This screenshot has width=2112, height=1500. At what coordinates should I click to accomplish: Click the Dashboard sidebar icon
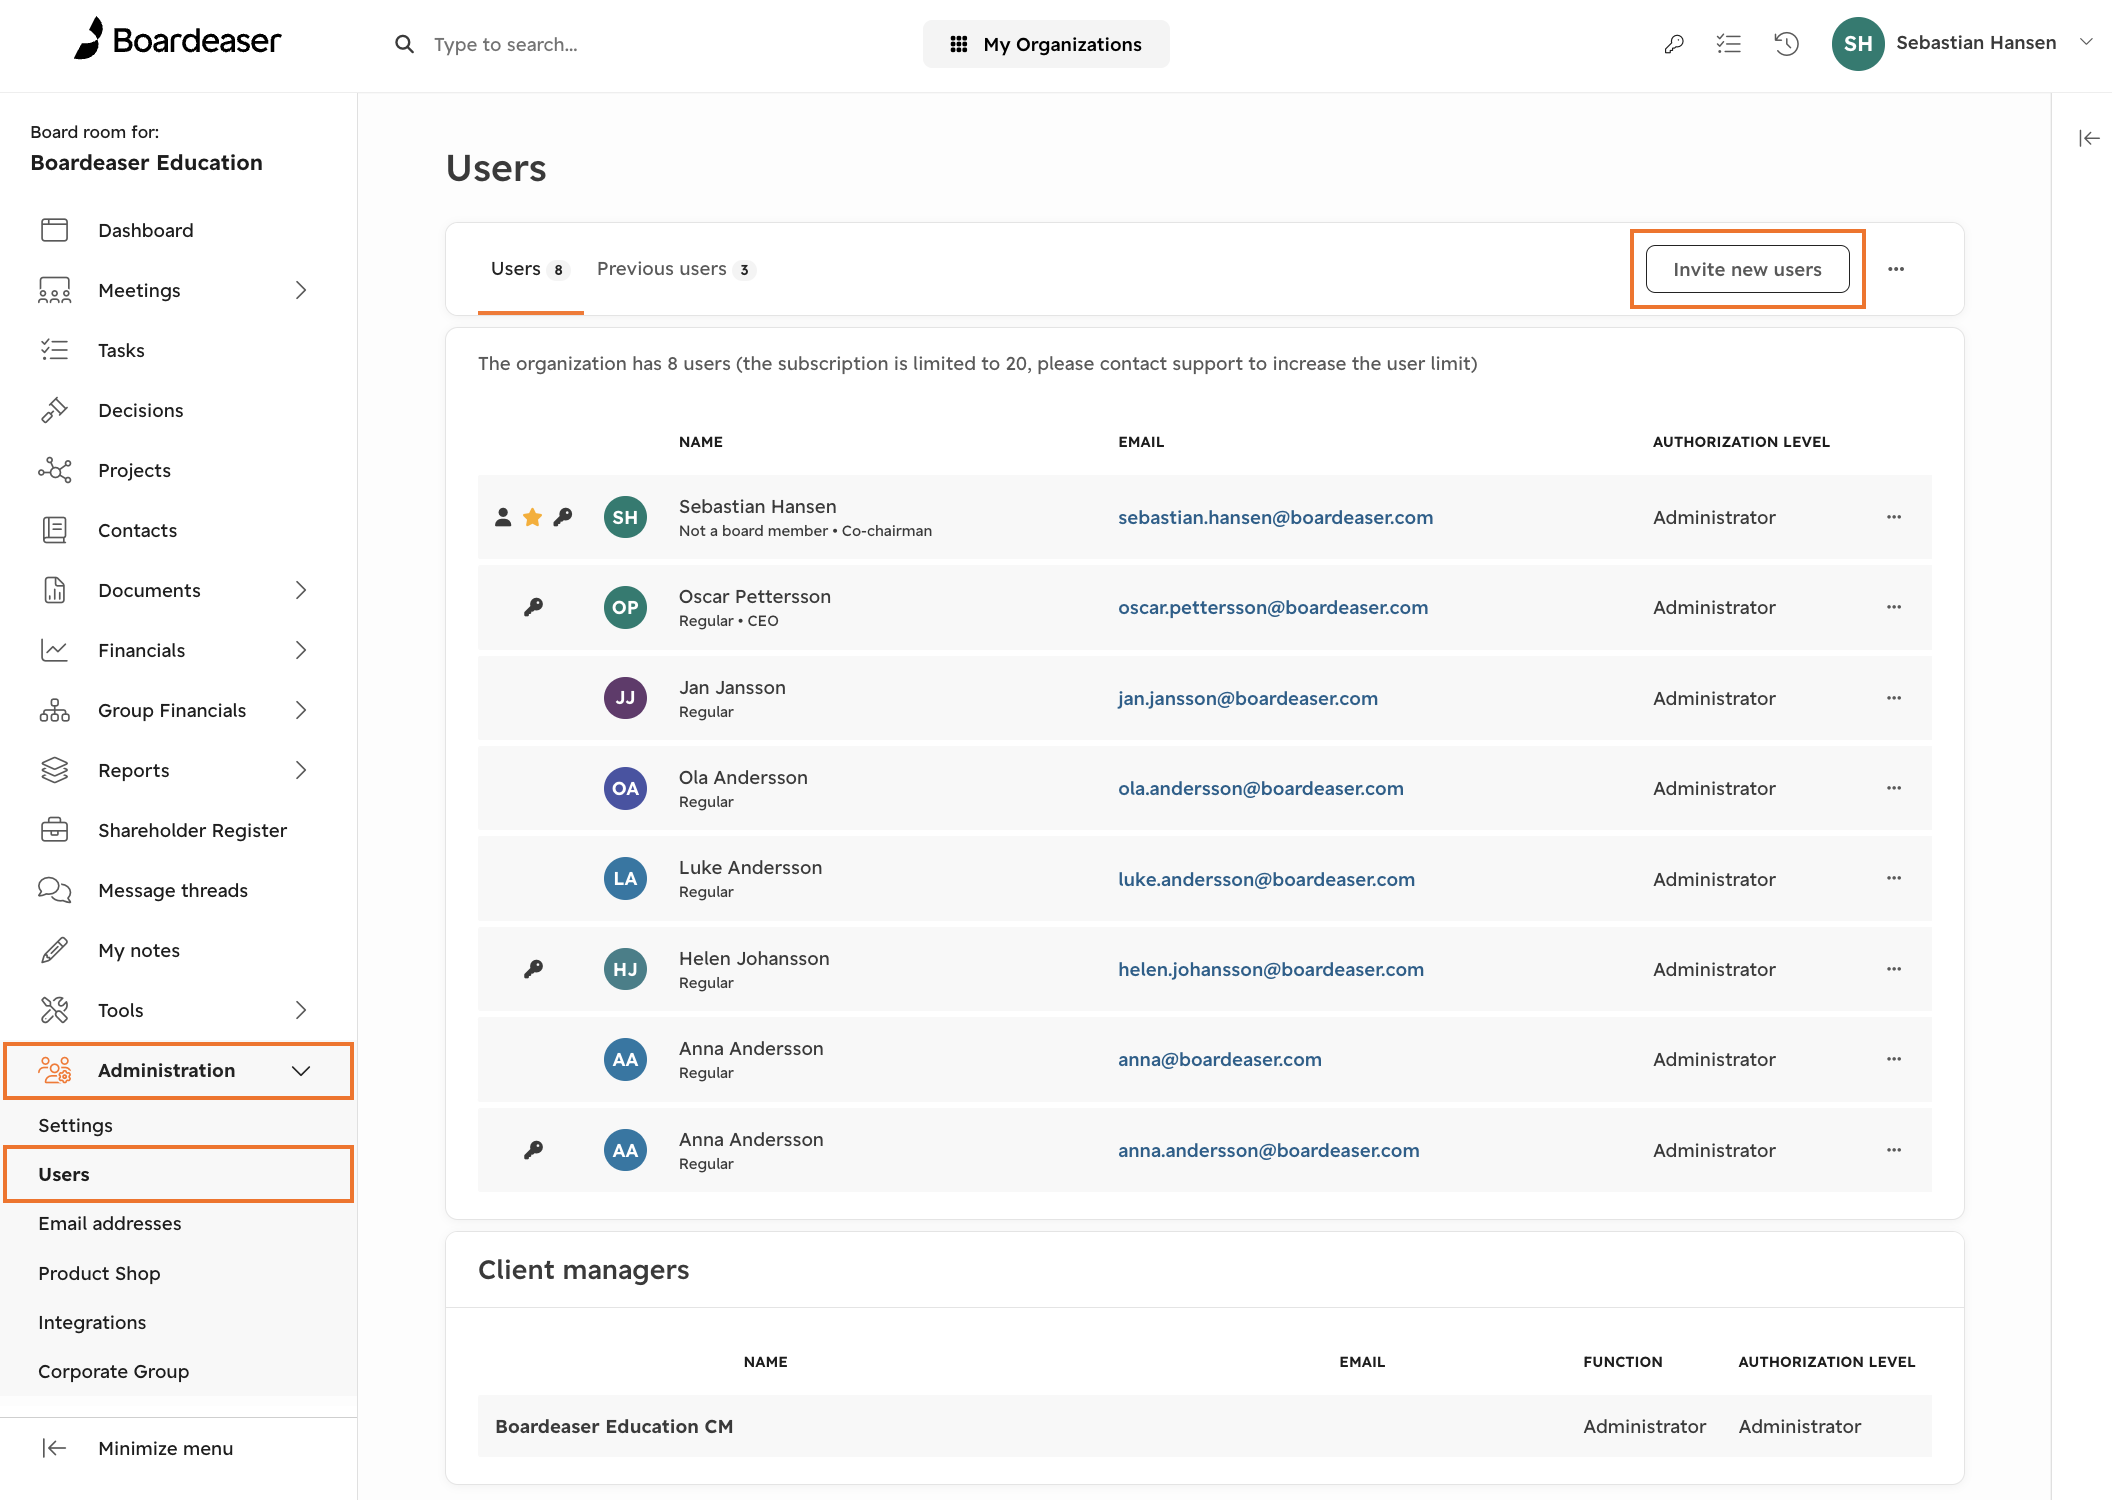click(x=55, y=230)
